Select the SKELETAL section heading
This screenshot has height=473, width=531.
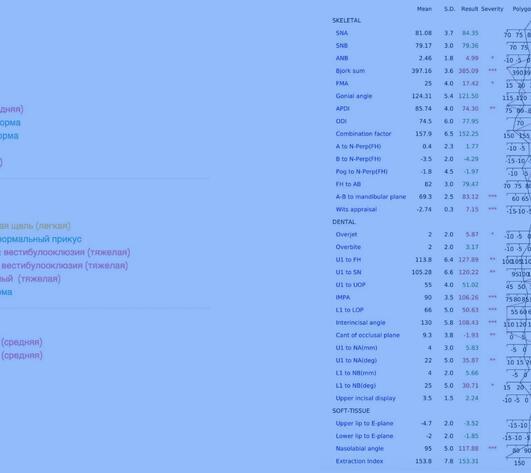[346, 20]
